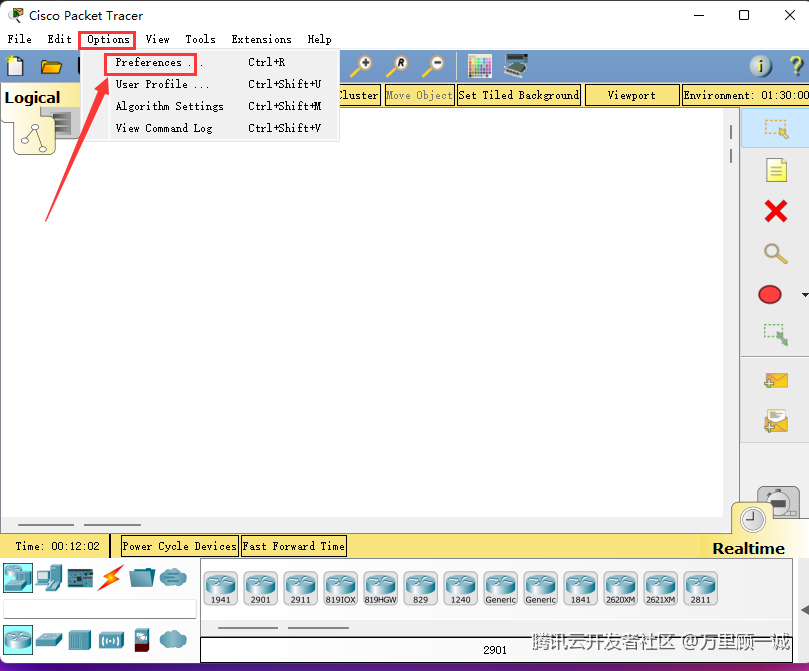This screenshot has height=671, width=809.
Task: Select the End Devices category icon
Action: pos(50,578)
